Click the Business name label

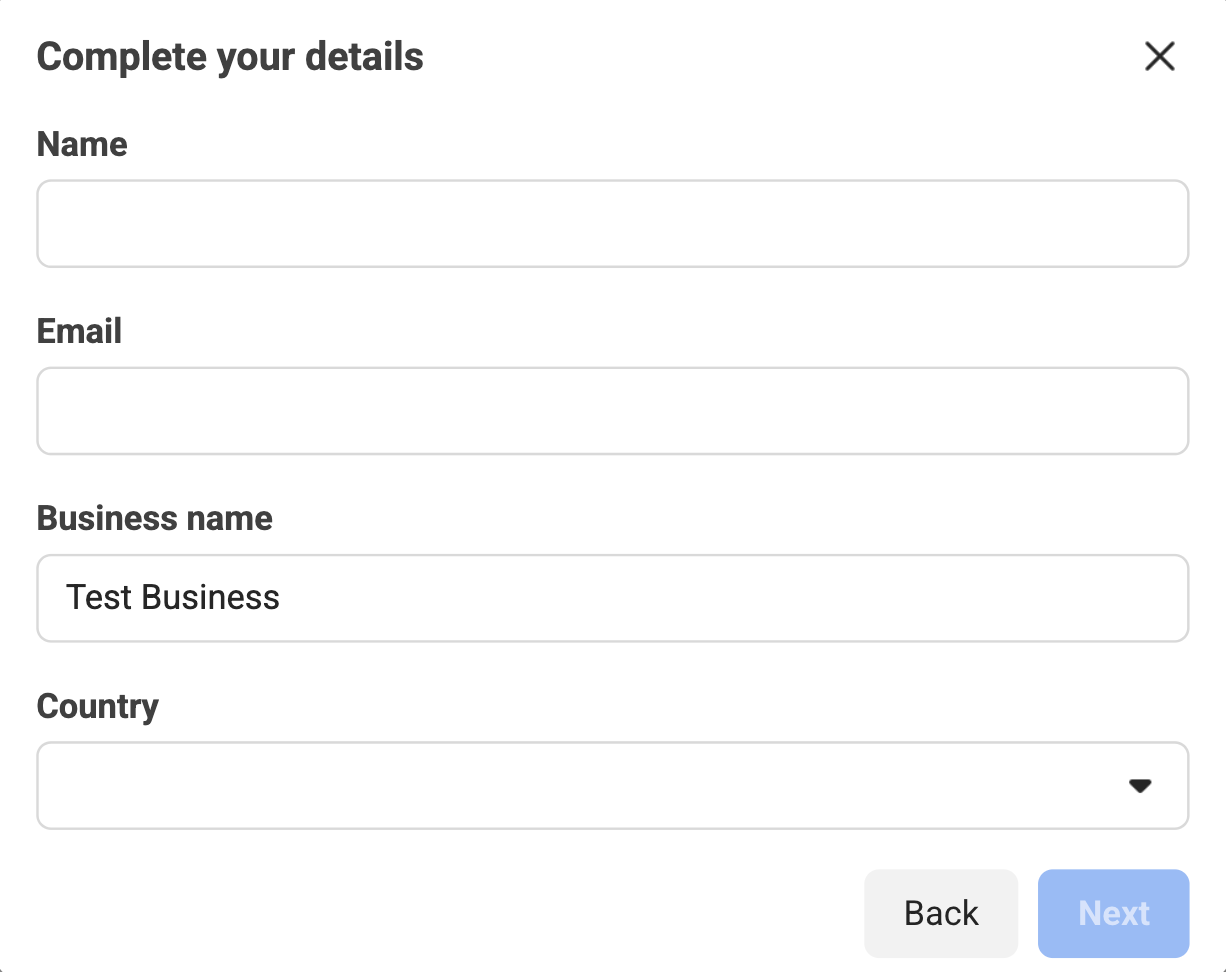point(154,518)
